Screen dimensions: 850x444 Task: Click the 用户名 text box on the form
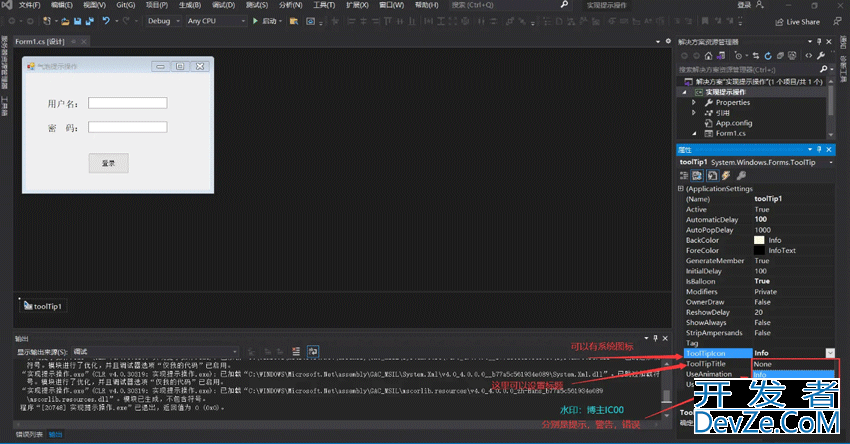tap(127, 103)
